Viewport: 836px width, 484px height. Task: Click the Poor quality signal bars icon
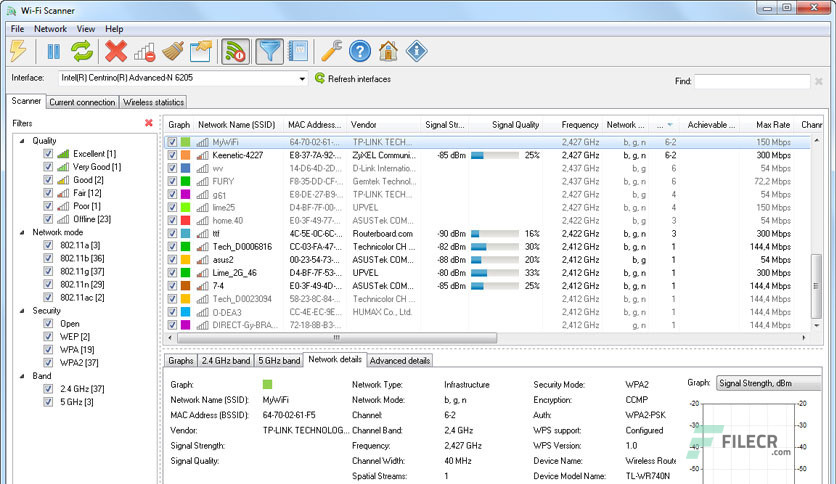(63, 206)
